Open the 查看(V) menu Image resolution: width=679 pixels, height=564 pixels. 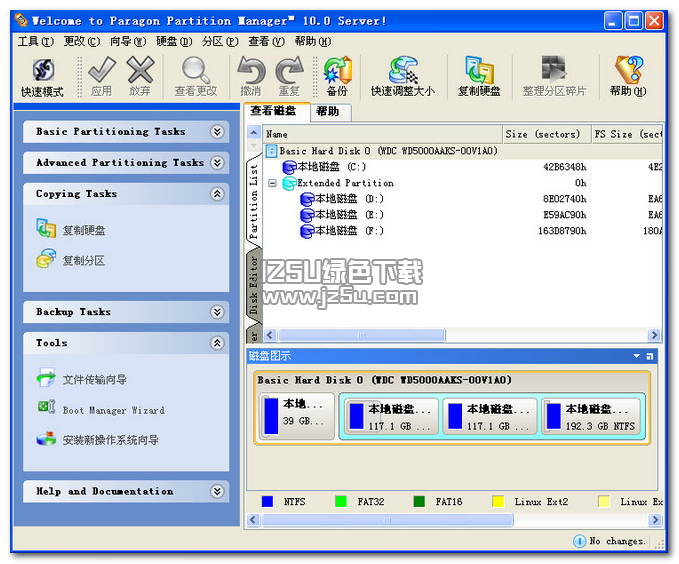[266, 42]
